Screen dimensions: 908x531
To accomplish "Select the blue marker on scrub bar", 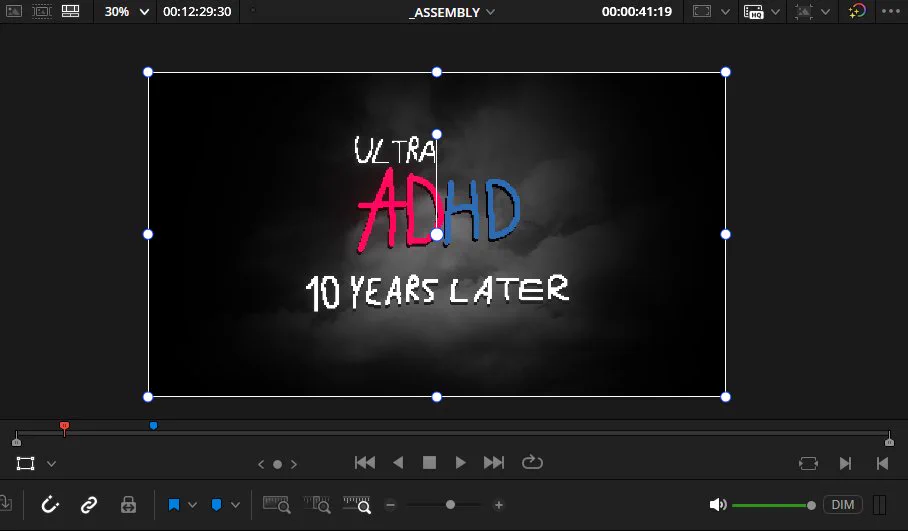I will 153,426.
